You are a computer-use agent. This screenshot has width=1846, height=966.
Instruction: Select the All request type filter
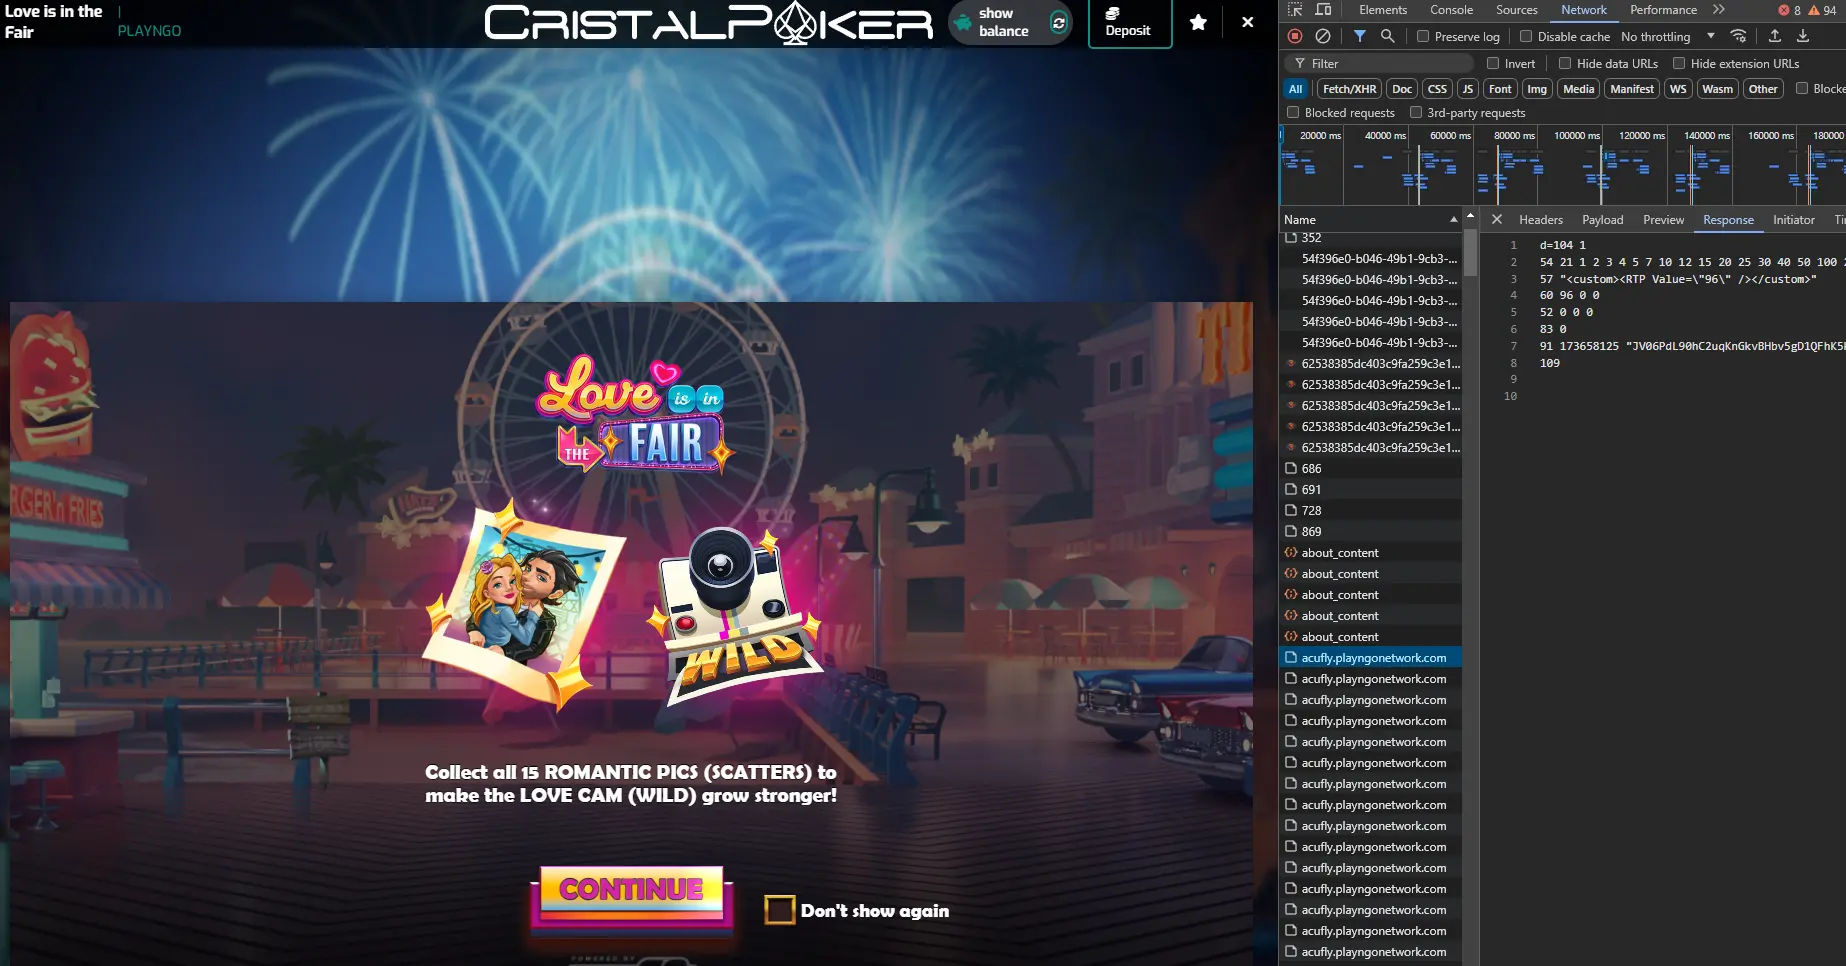[1295, 89]
